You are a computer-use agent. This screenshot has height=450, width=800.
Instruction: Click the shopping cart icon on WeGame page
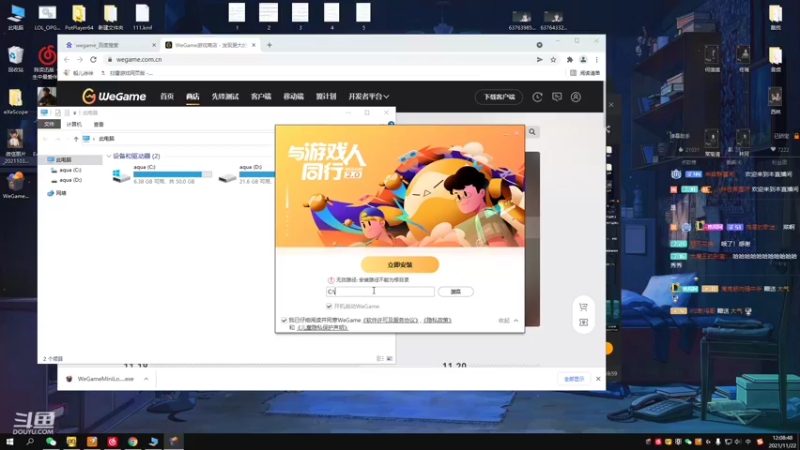coord(583,307)
